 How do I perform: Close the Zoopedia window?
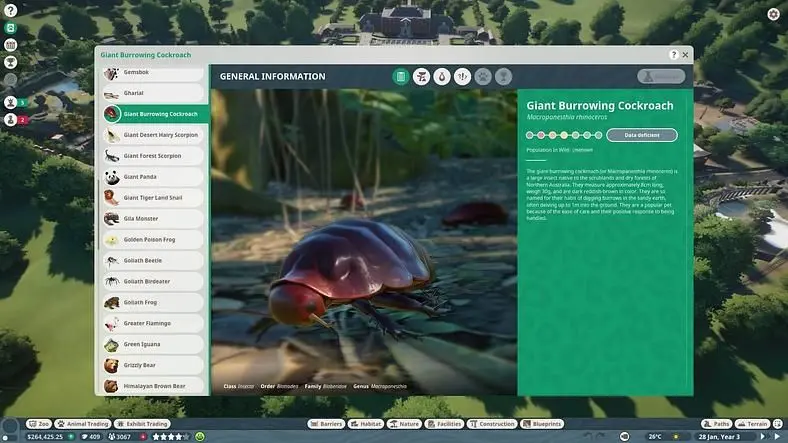click(685, 55)
